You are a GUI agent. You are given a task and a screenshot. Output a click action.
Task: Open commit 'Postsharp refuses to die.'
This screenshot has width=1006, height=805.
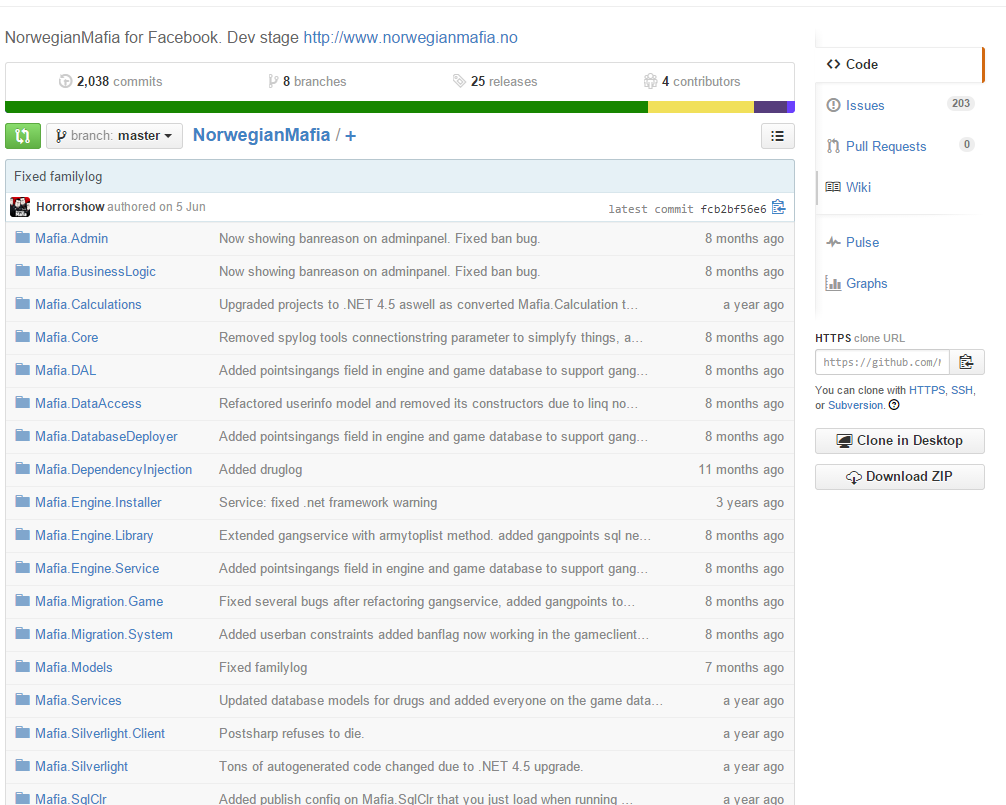(291, 734)
